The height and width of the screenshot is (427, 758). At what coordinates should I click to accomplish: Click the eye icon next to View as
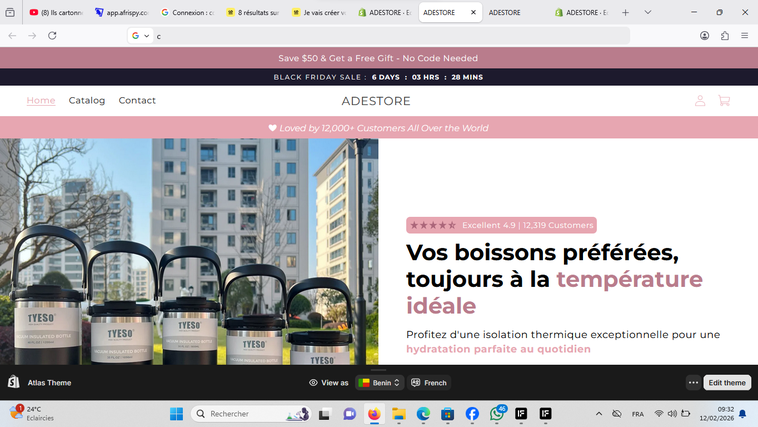[x=313, y=383]
